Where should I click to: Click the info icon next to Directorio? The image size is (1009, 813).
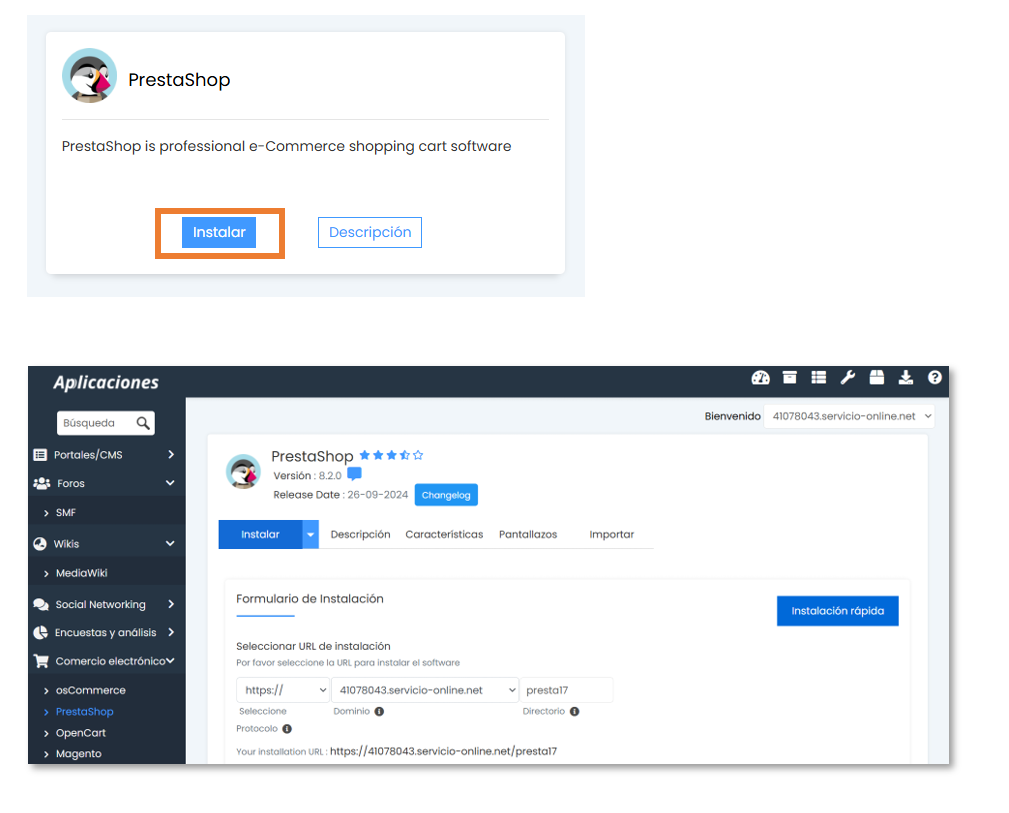(574, 711)
